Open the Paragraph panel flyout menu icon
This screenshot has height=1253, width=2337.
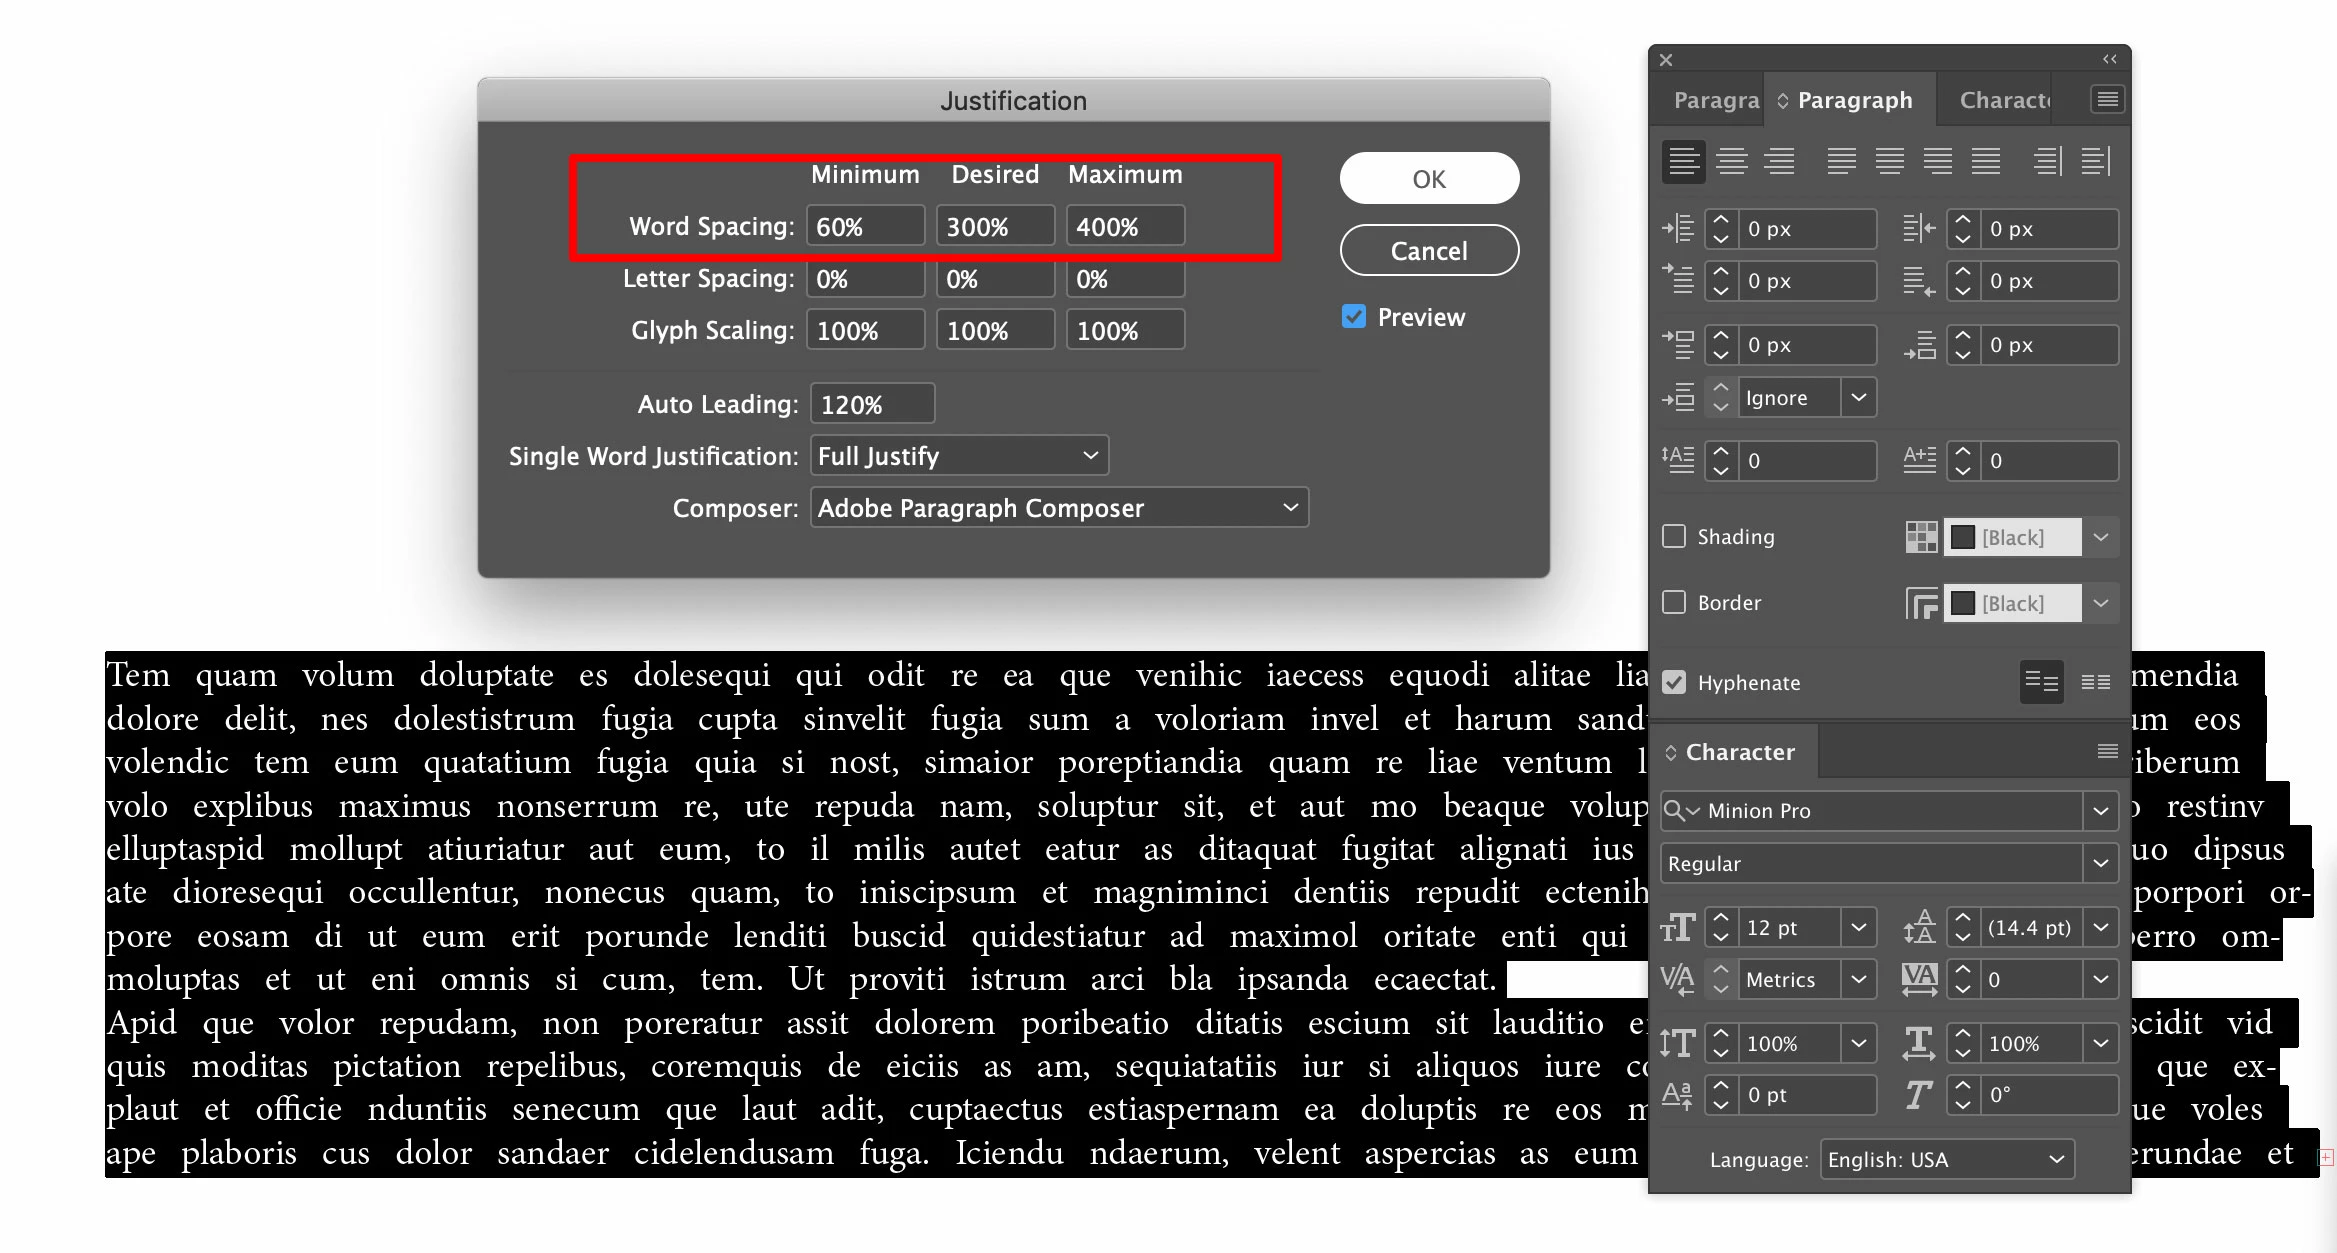2107,99
